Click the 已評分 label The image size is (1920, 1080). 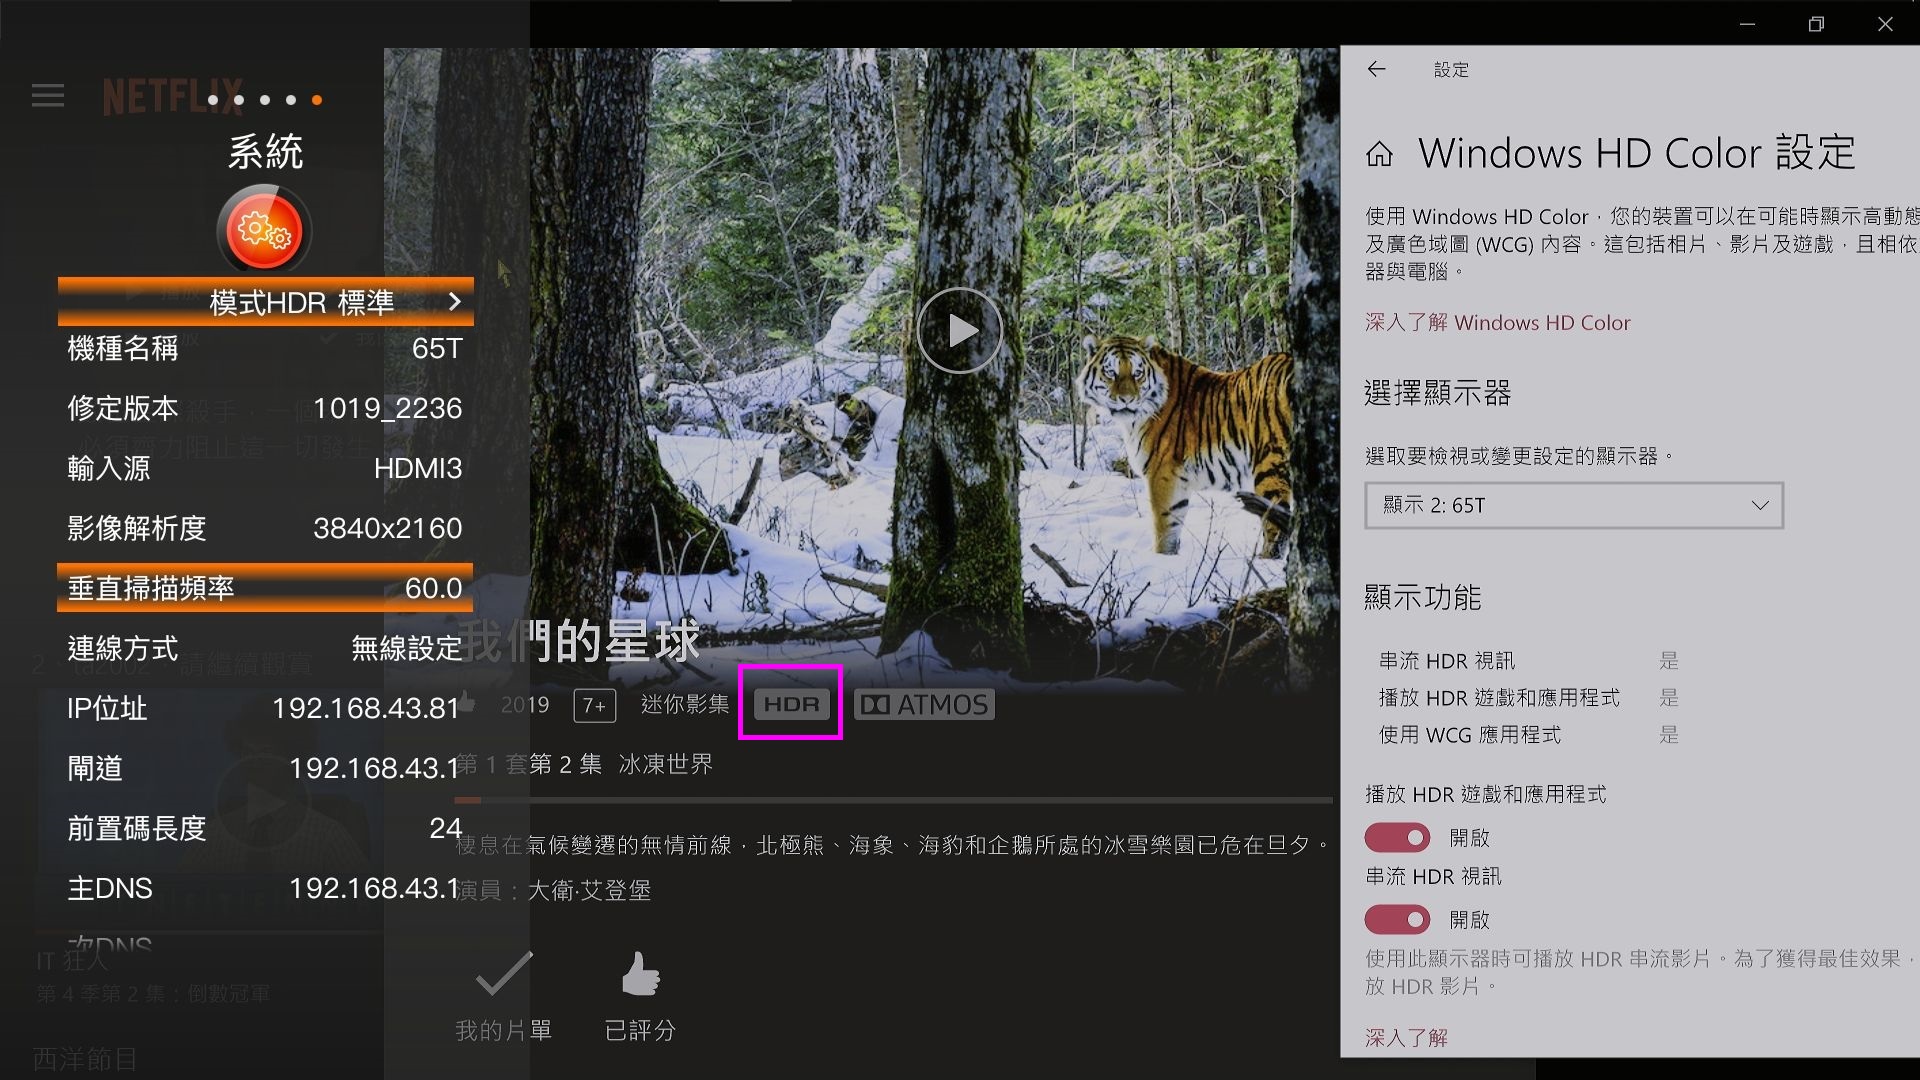(640, 1031)
